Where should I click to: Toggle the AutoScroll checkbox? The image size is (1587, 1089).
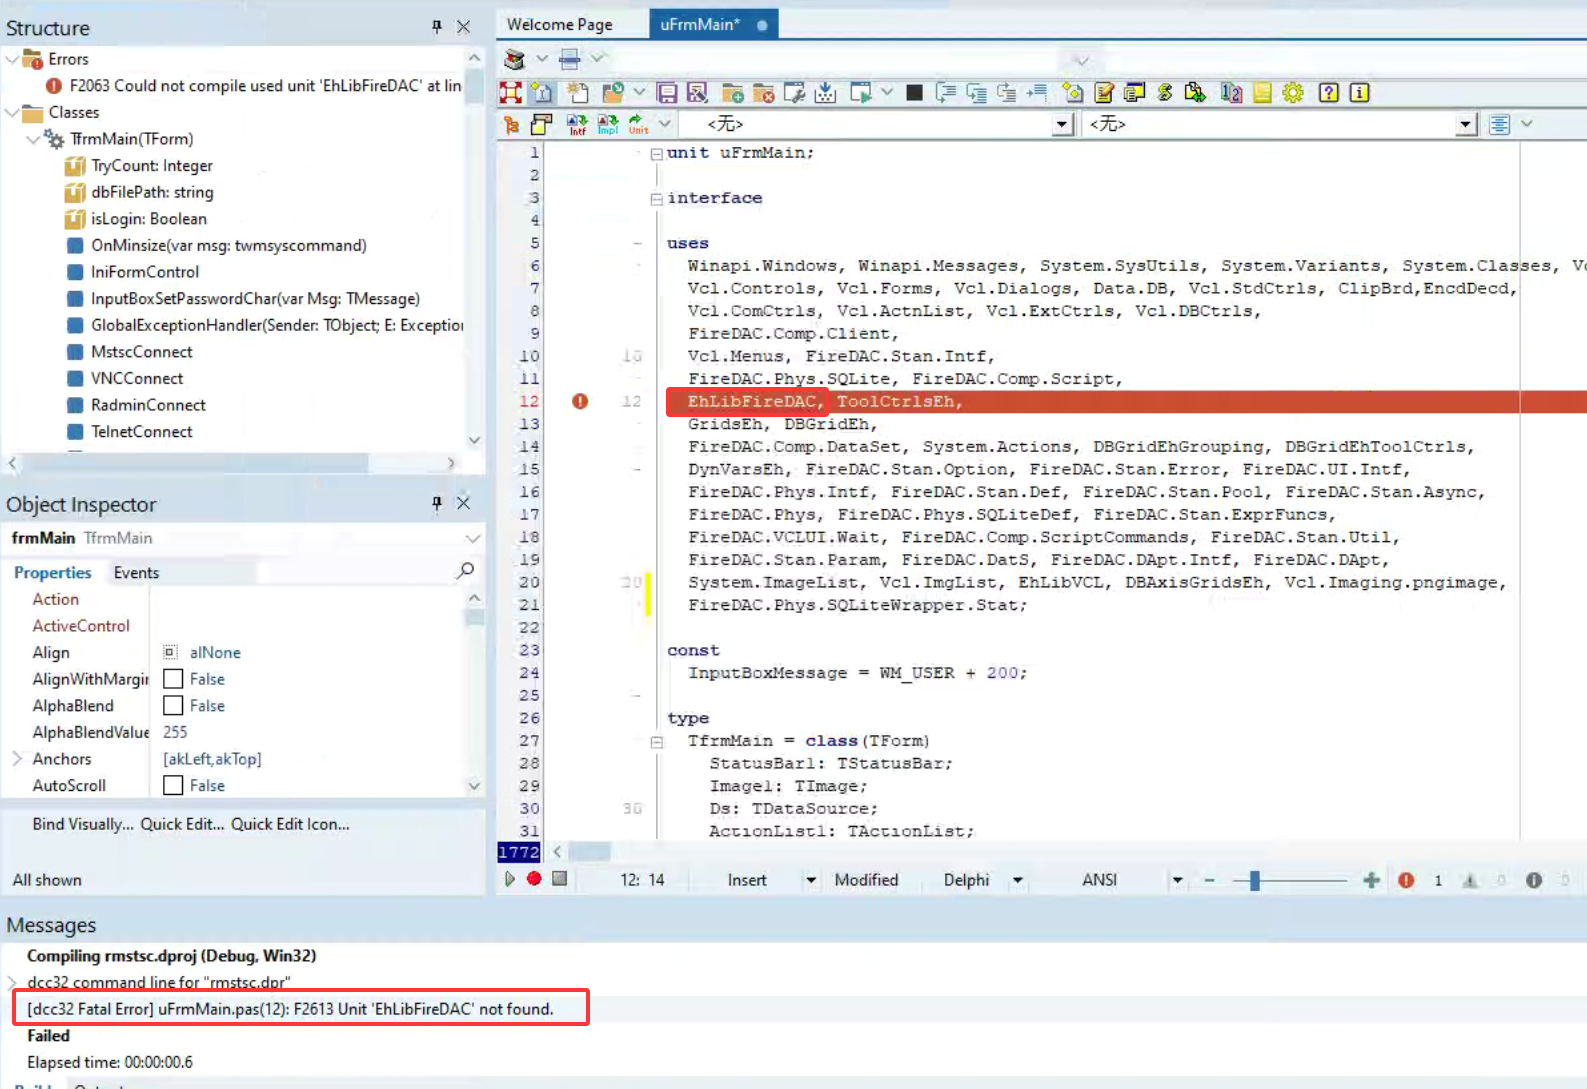(173, 786)
